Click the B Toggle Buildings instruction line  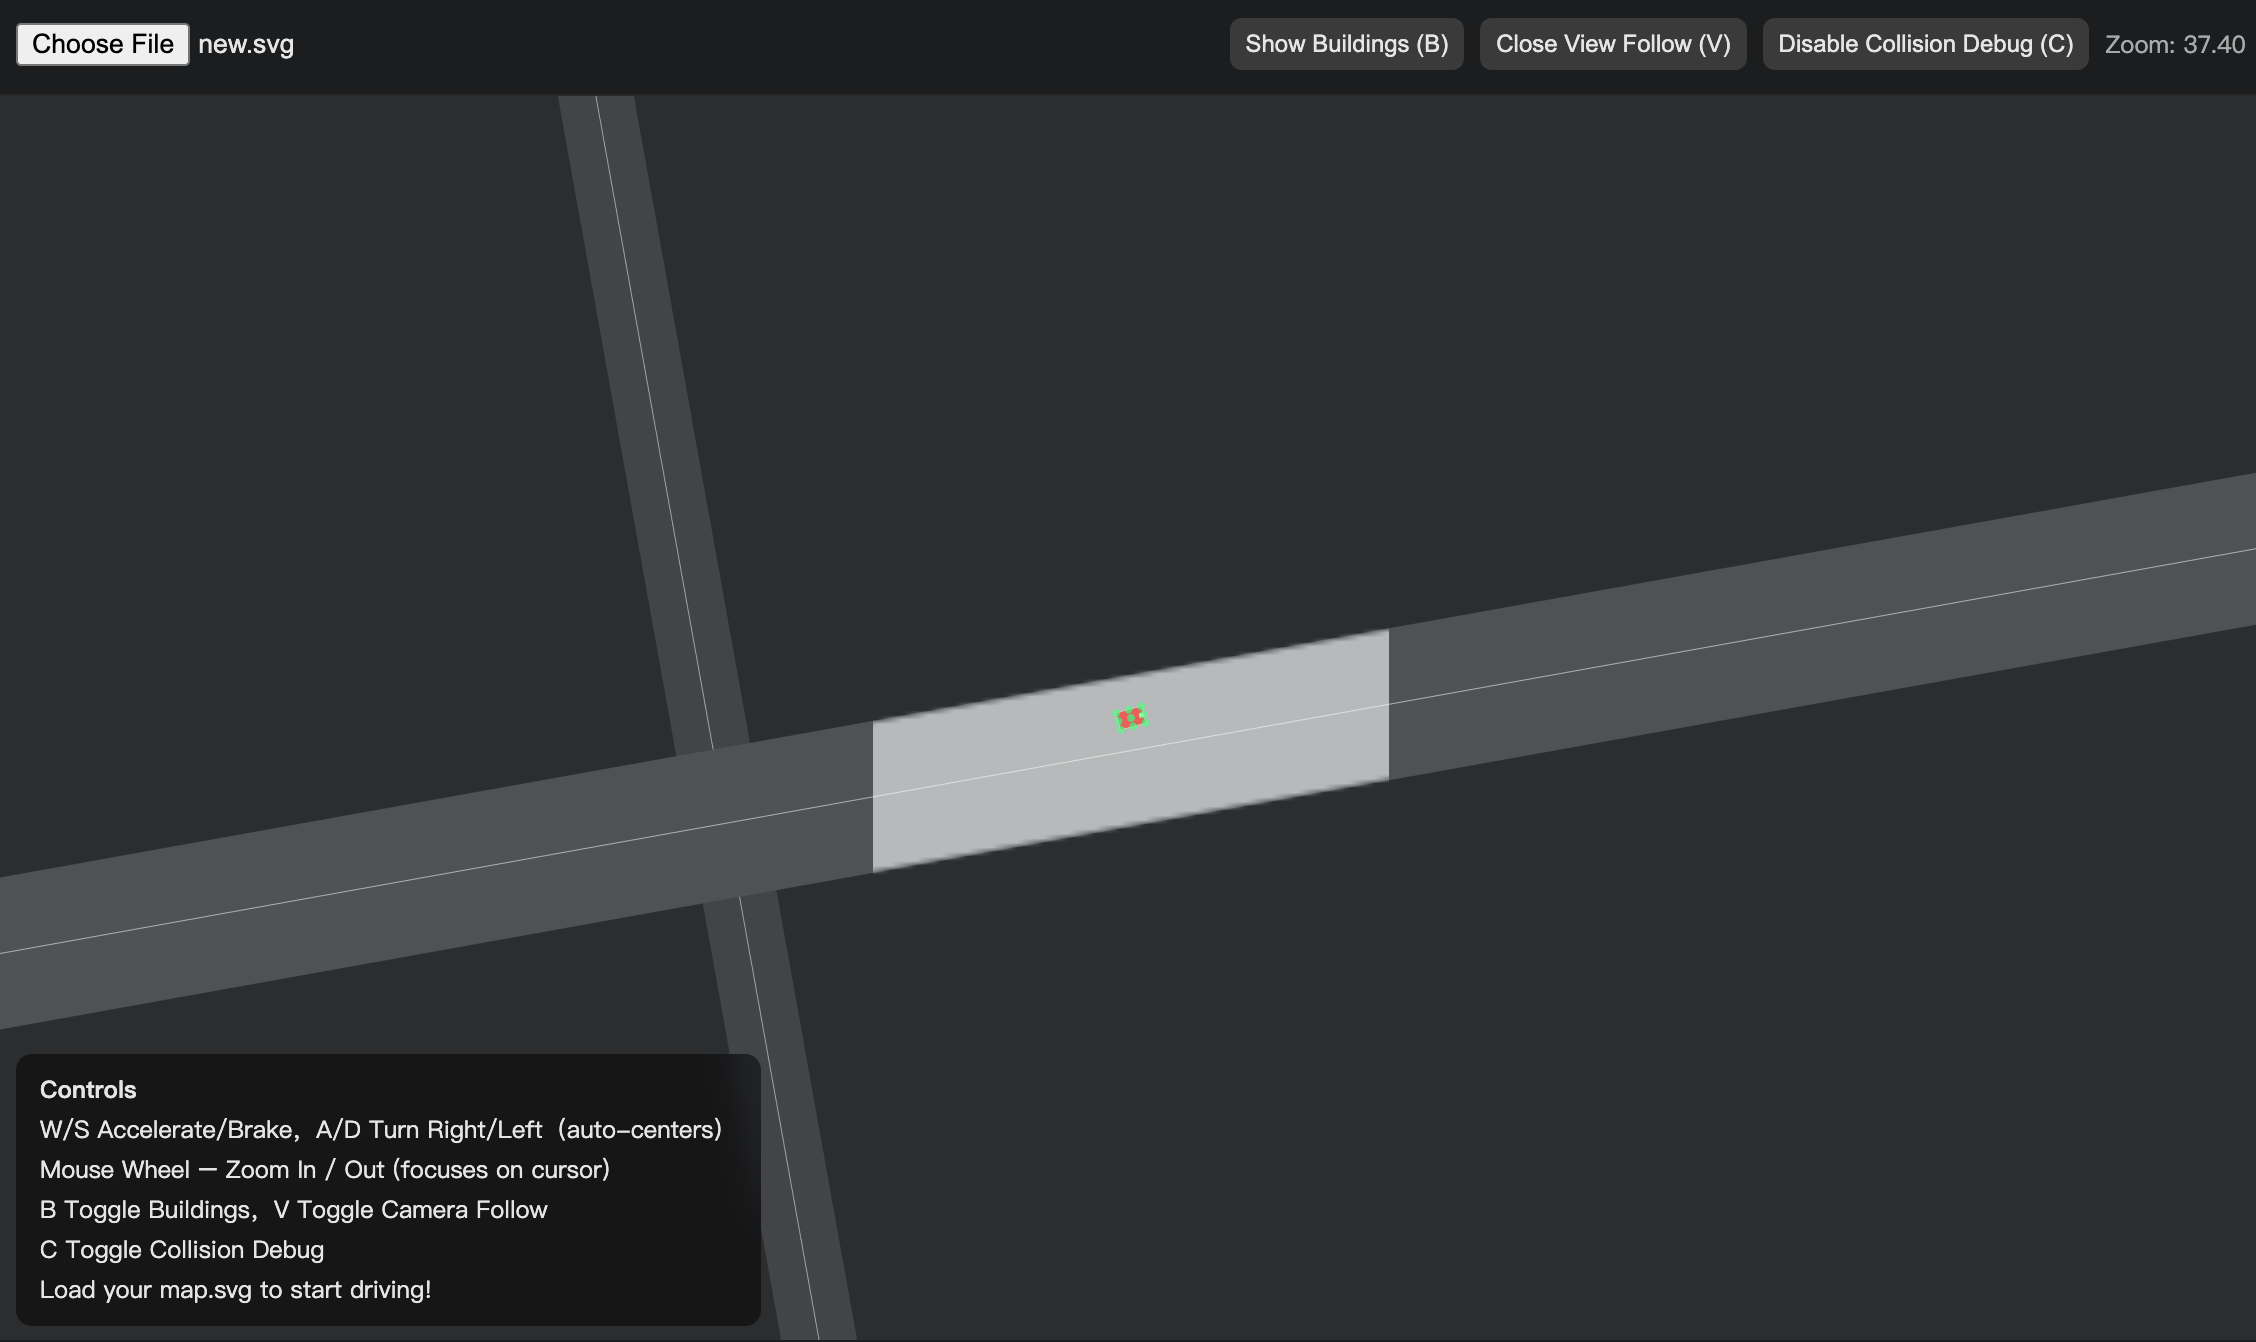pyautogui.click(x=293, y=1209)
